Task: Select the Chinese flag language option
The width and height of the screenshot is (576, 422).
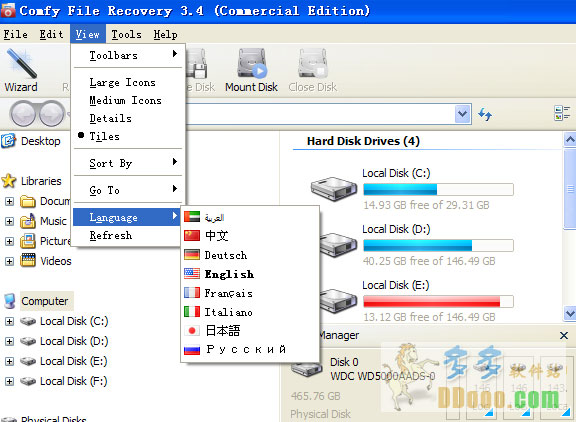Action: tap(192, 235)
